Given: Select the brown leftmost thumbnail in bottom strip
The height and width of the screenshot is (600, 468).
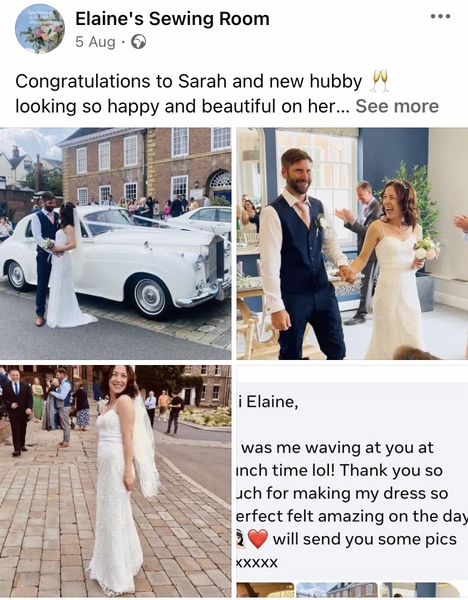Looking at the screenshot, I should pyautogui.click(x=265, y=590).
